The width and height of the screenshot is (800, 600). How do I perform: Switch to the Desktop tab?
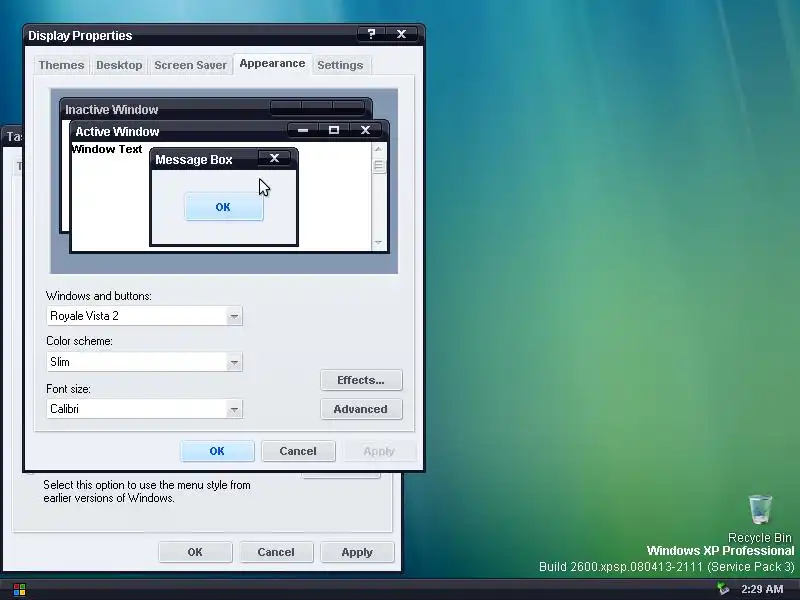click(x=119, y=65)
